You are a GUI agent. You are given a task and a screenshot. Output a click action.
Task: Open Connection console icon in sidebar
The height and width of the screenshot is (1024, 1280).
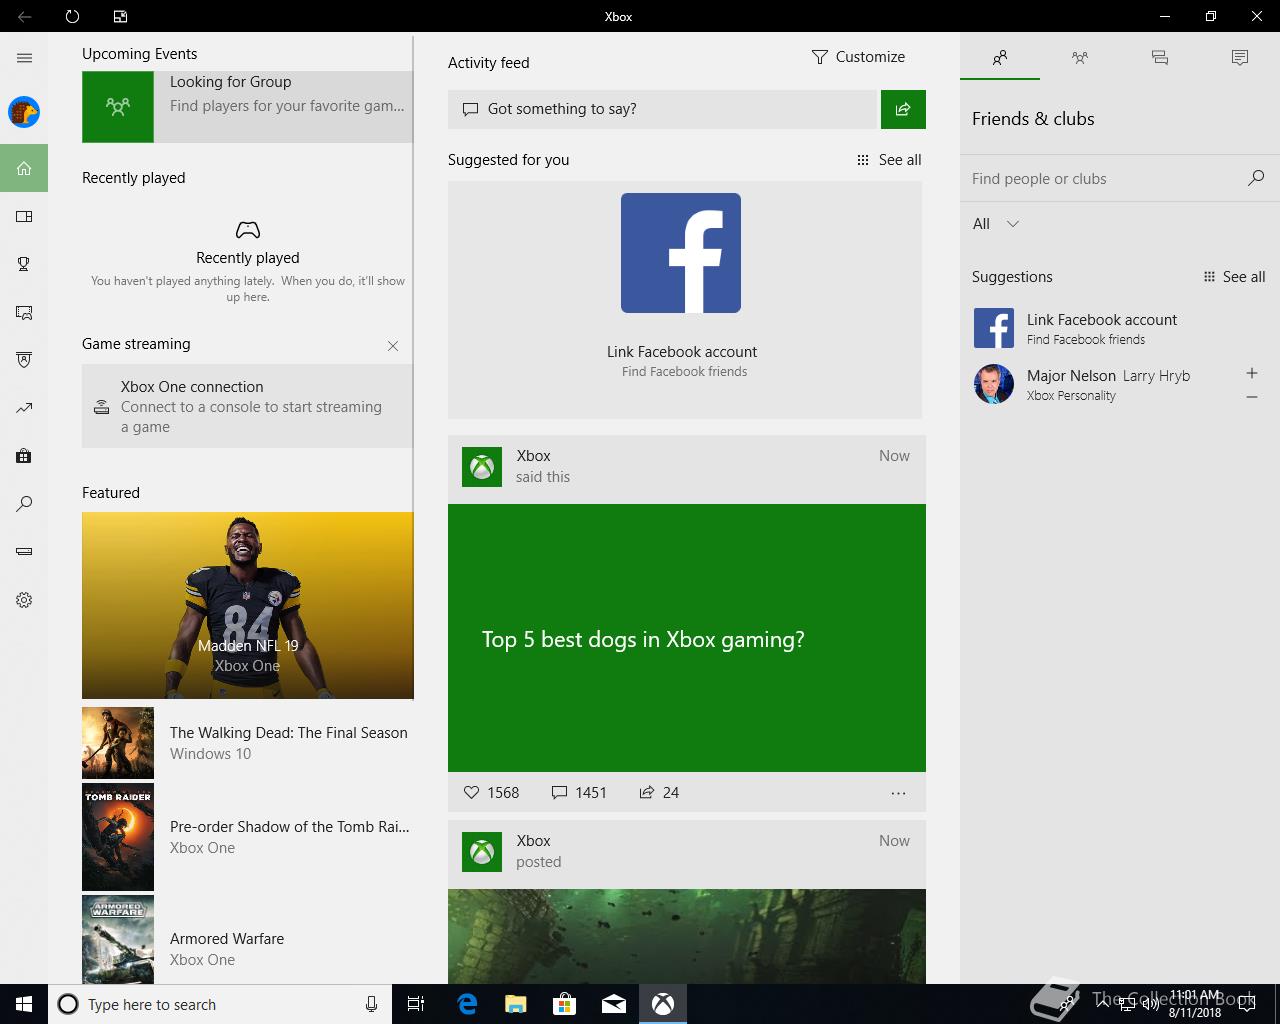24,552
